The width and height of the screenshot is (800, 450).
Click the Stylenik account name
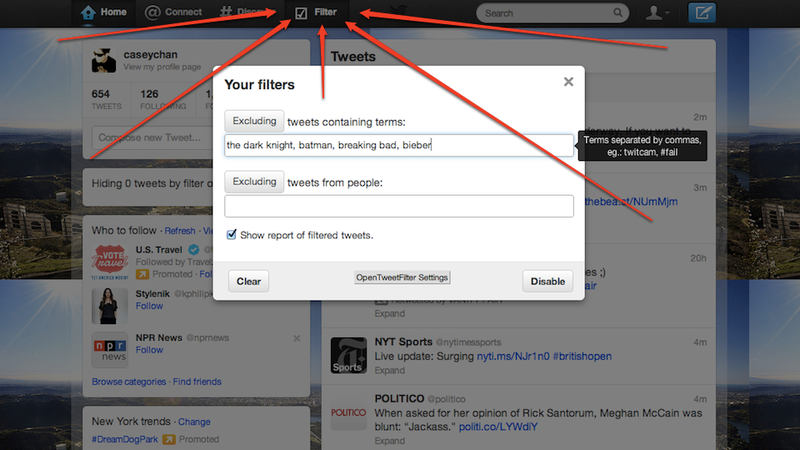pyautogui.click(x=153, y=294)
